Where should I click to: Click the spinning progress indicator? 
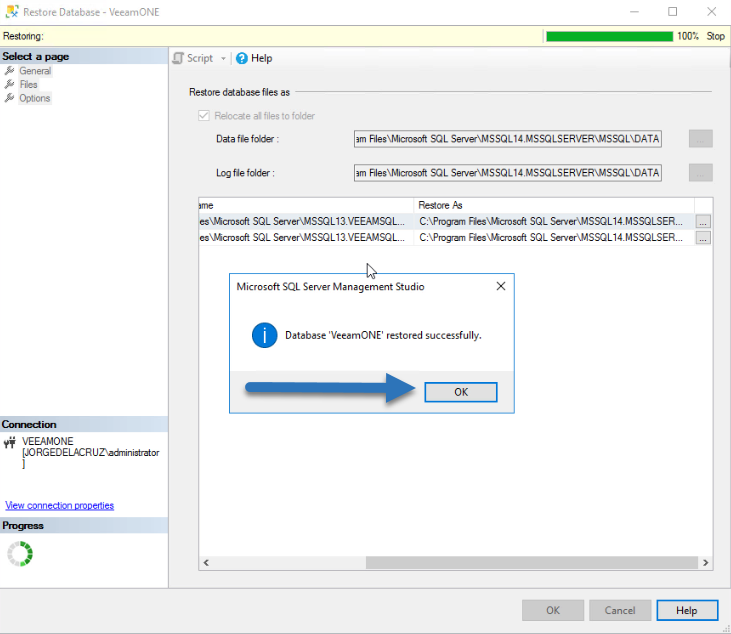(20, 554)
